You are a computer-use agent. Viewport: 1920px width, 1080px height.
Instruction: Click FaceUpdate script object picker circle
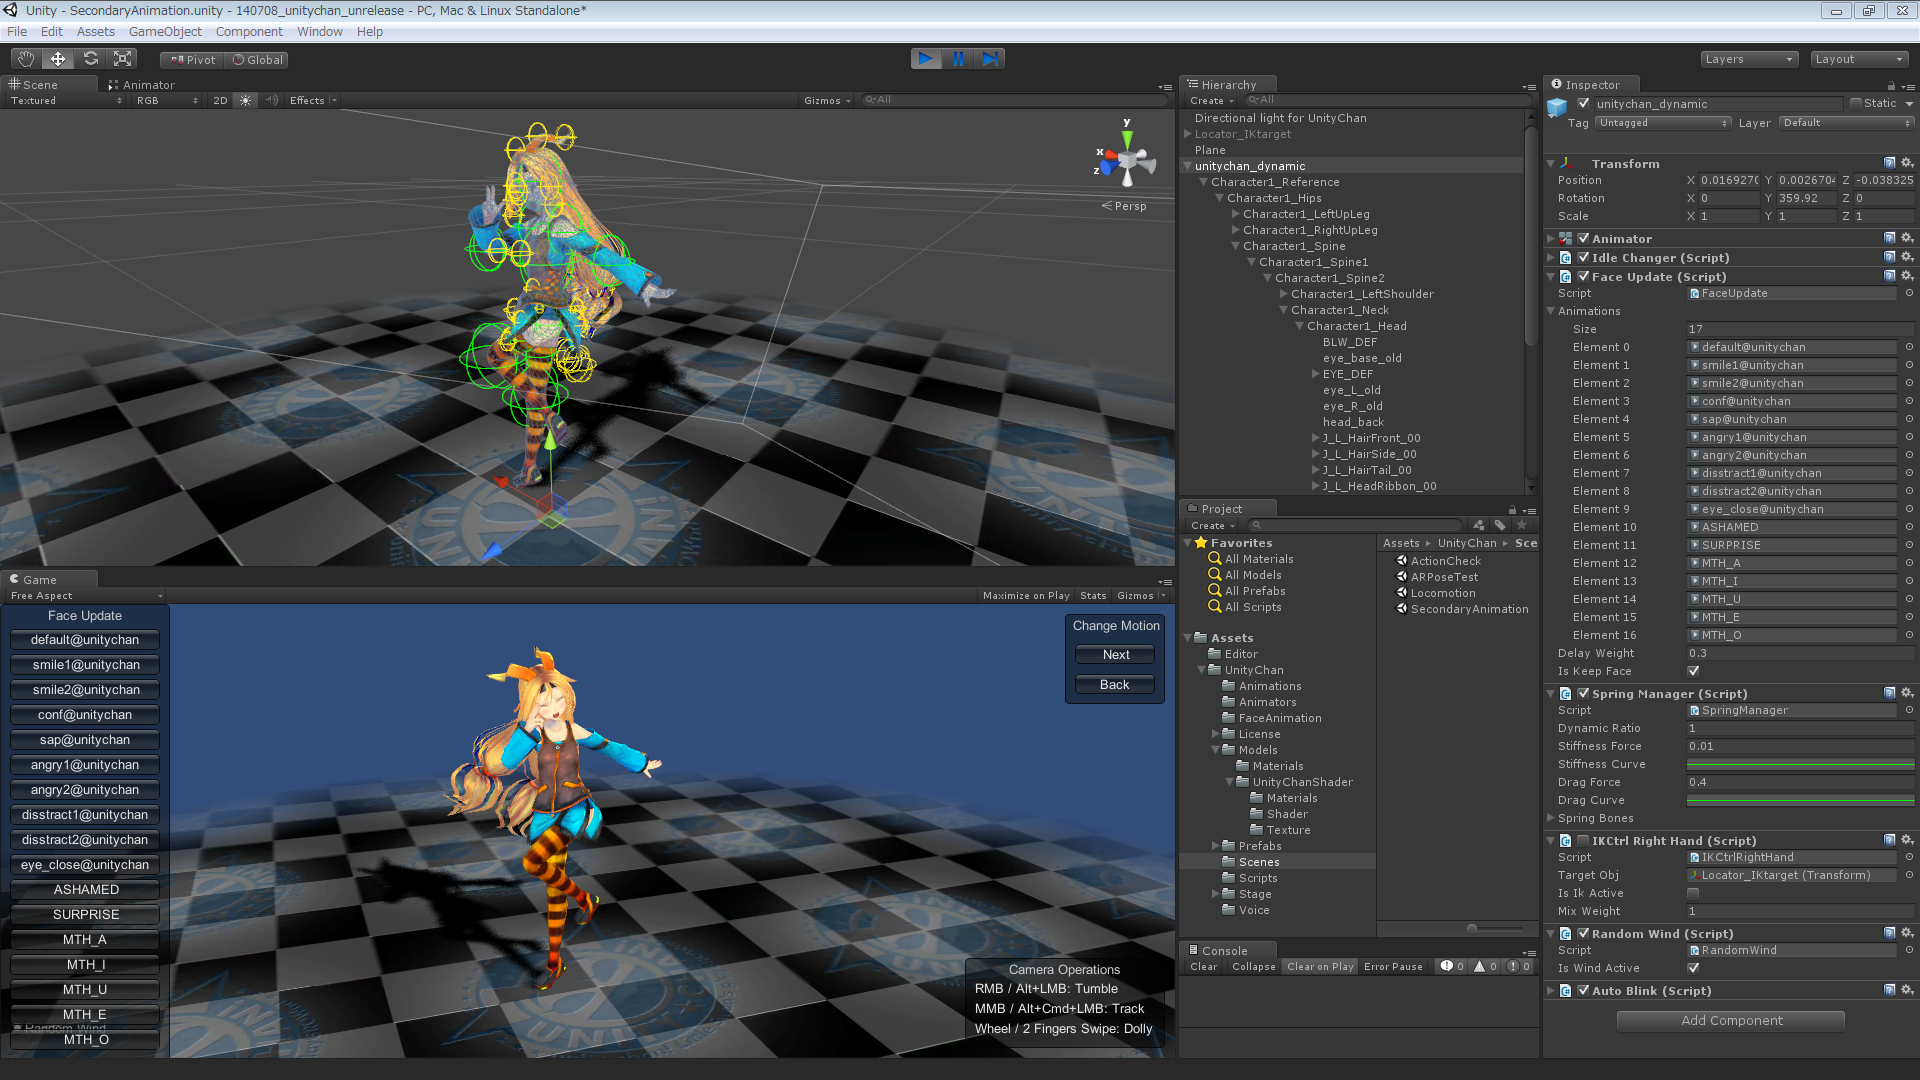click(x=1909, y=294)
